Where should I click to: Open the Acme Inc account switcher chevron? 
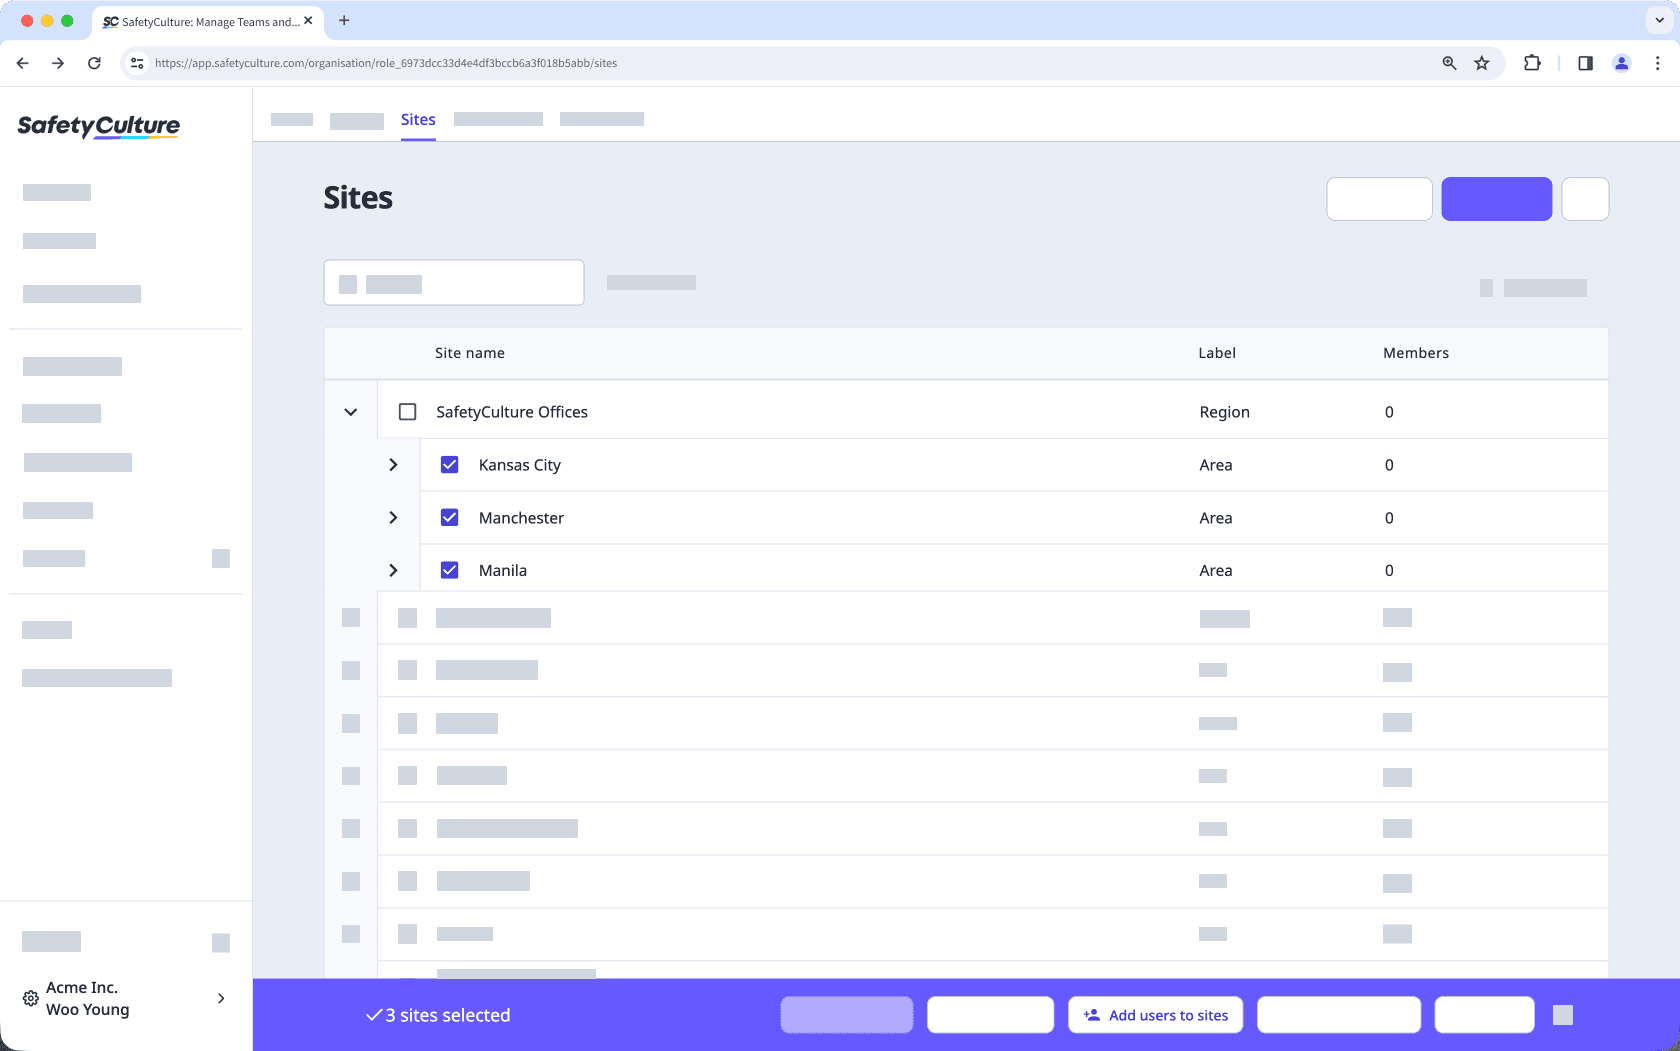tap(220, 998)
